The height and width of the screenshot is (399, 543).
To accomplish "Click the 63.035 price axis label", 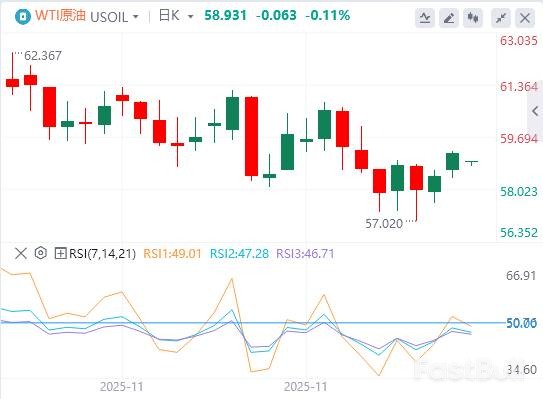I will tap(518, 41).
